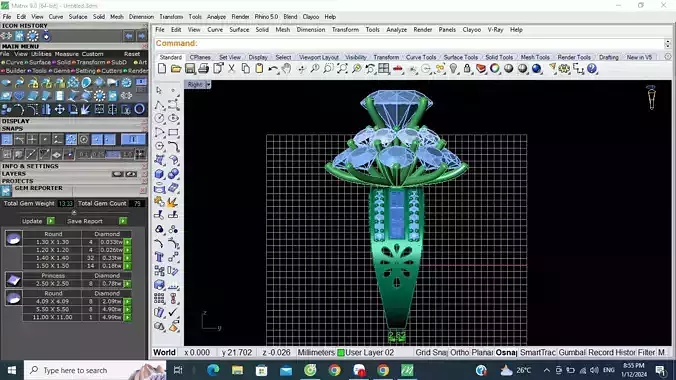676x380 pixels.
Task: Switch to the Curve Tools tab
Action: [x=421, y=57]
